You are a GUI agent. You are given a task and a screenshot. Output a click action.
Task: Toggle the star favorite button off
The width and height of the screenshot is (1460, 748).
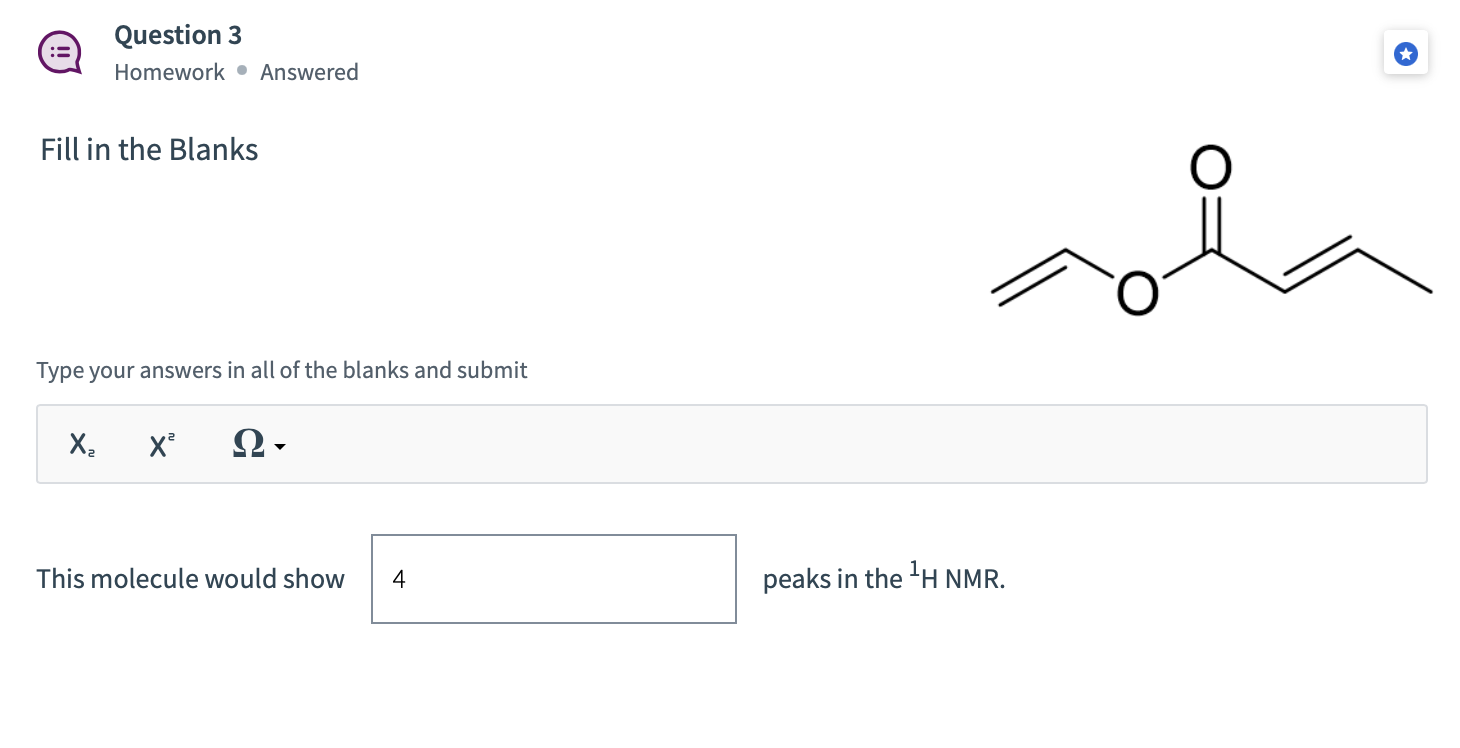point(1406,53)
